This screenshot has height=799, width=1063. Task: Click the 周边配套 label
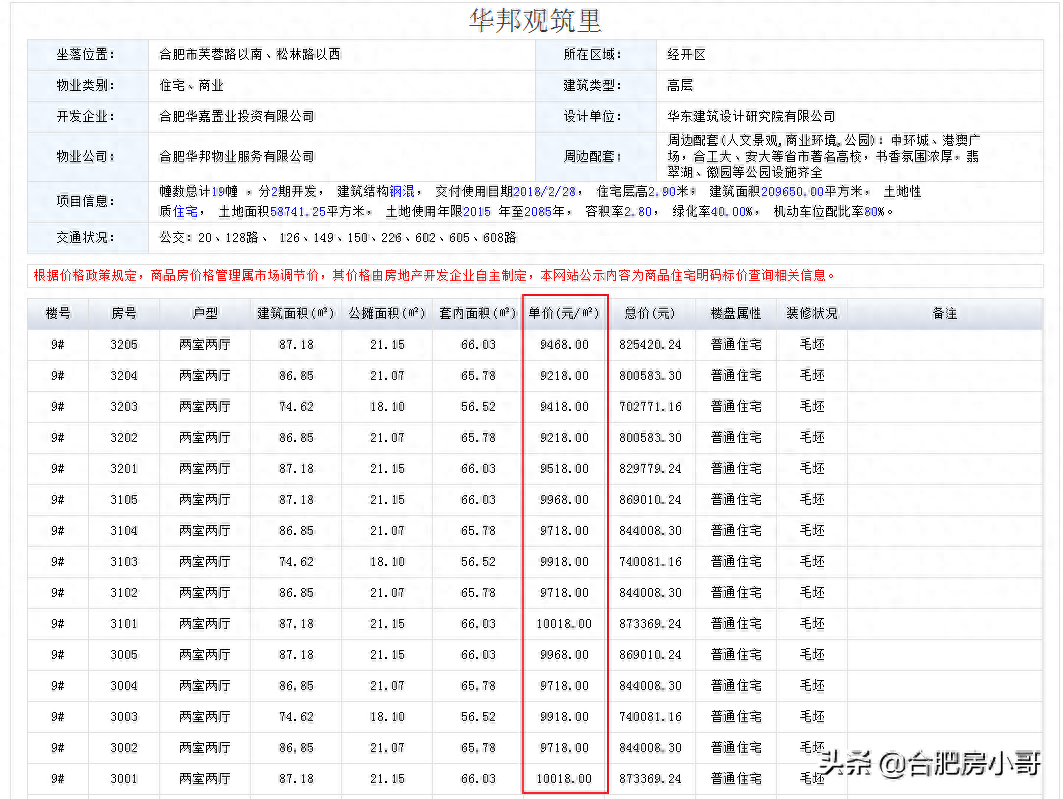[593, 157]
